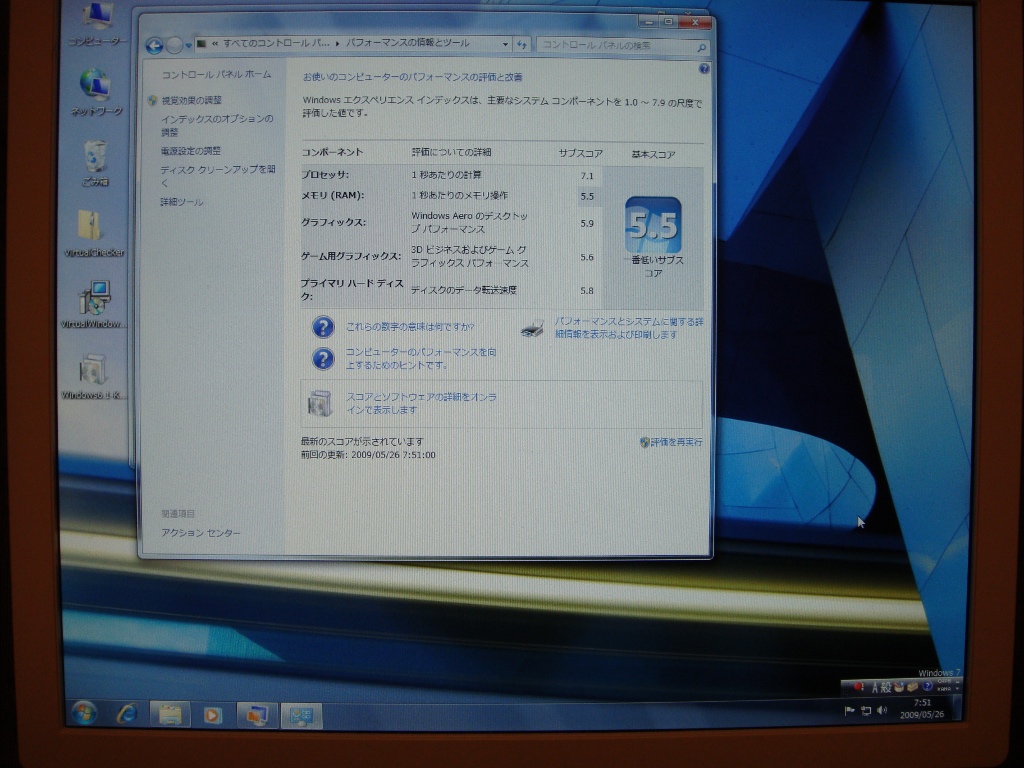Expand the address bar history dropdown
This screenshot has height=768, width=1024.
505,44
